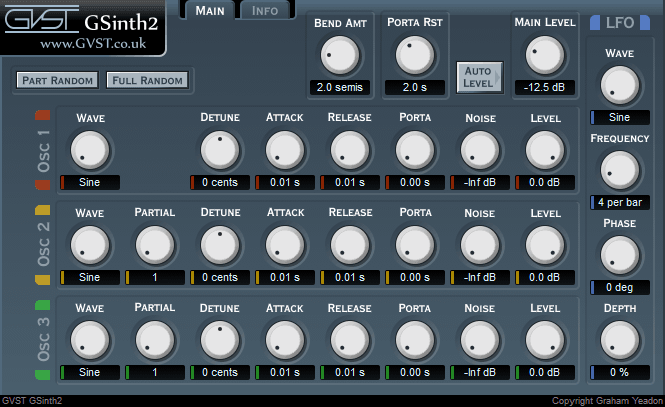Click the OSC 1 Wave knob

pyautogui.click(x=90, y=150)
